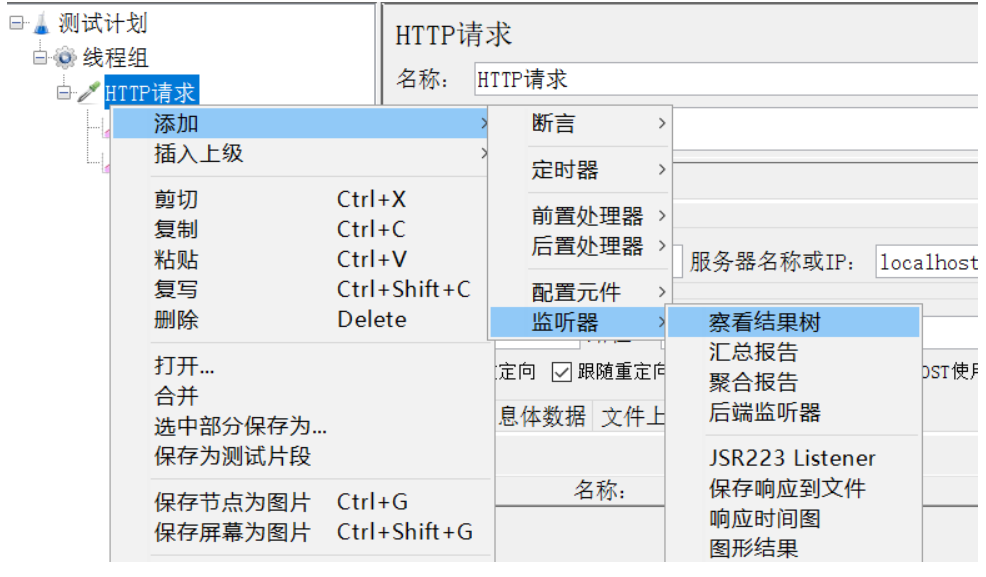Add 图形结果 listener
986x577 pixels.
pyautogui.click(x=794, y=549)
